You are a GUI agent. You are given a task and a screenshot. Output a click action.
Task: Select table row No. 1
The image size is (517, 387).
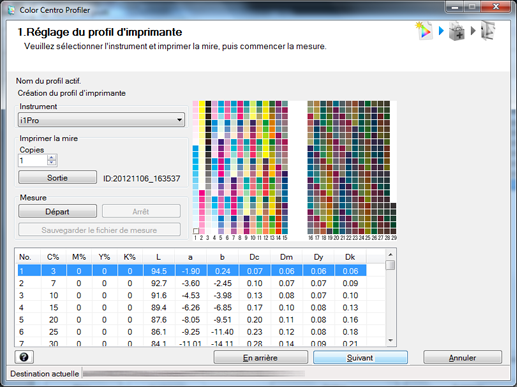point(192,271)
